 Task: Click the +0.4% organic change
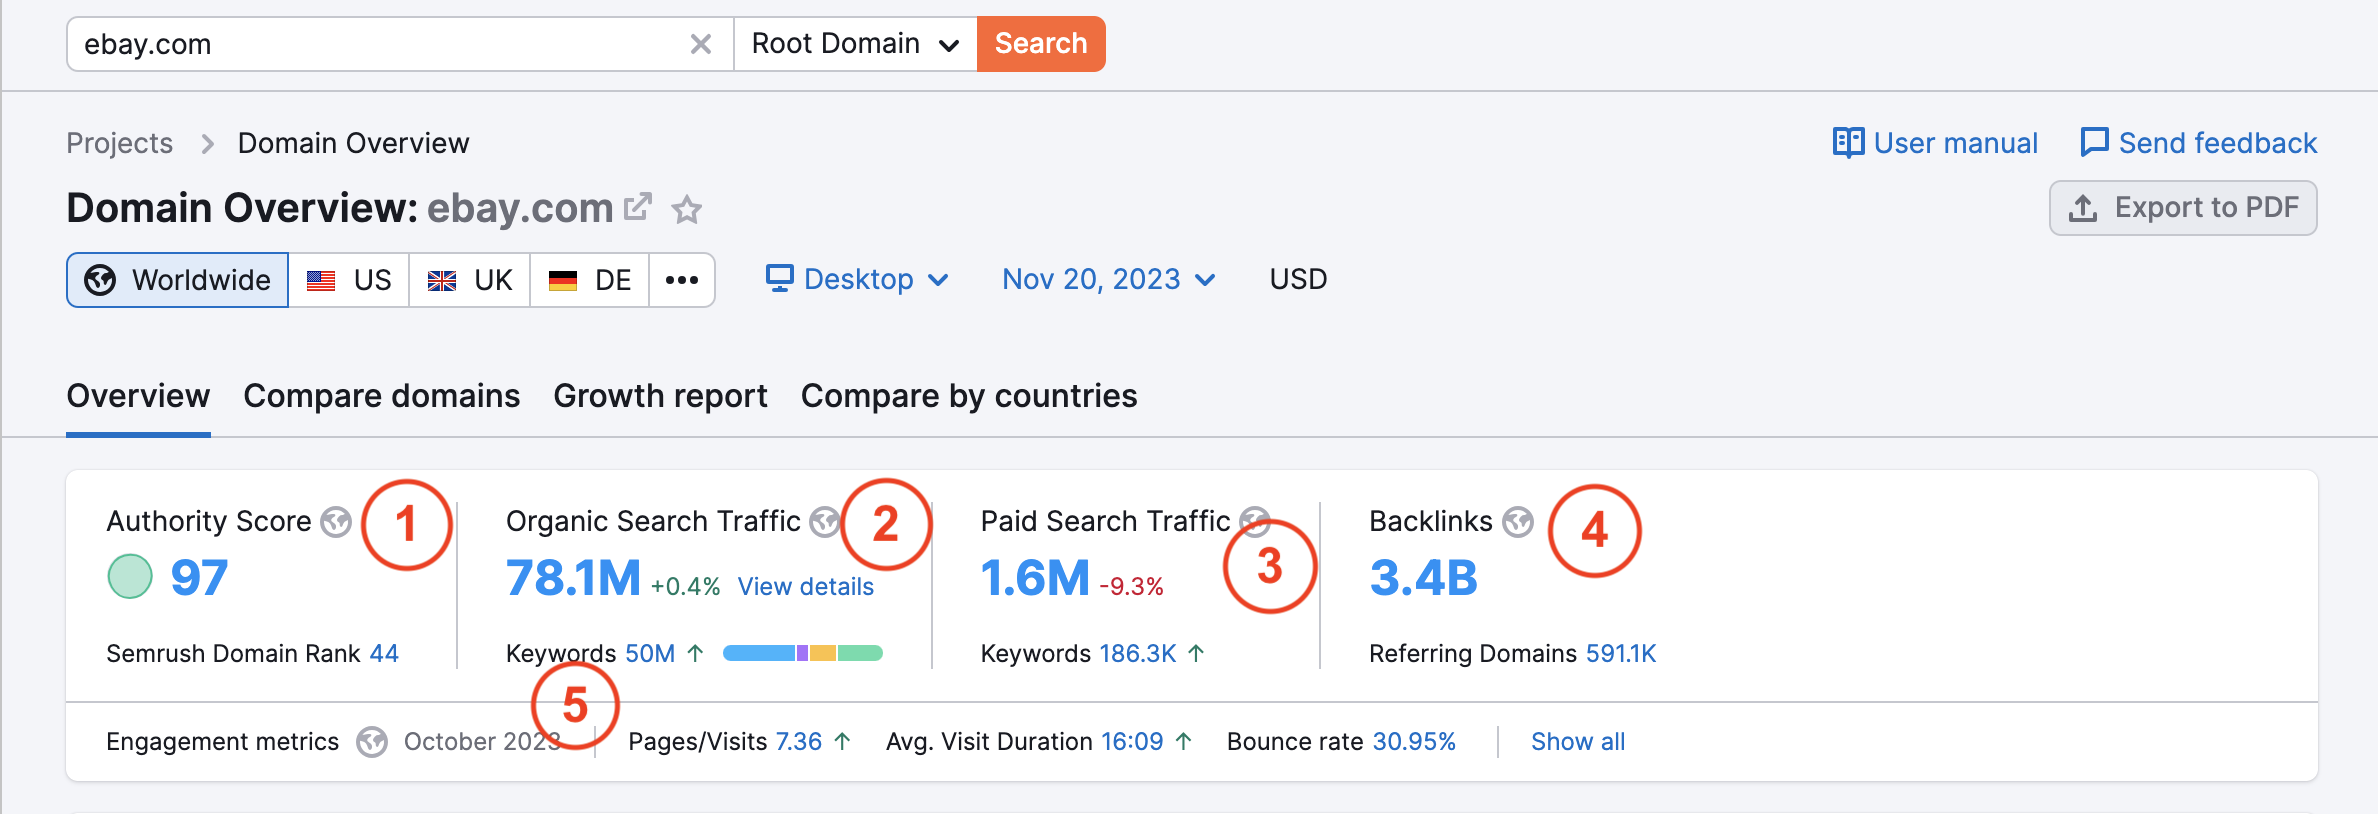pyautogui.click(x=685, y=587)
